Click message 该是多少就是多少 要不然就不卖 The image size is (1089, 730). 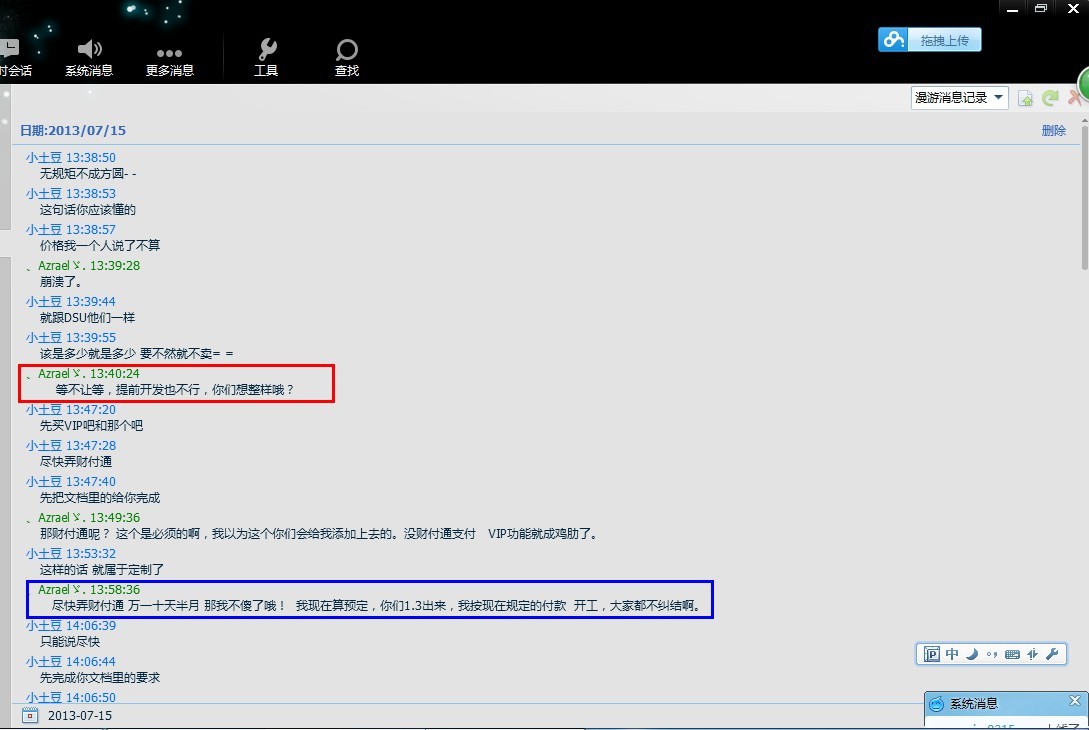coord(136,354)
